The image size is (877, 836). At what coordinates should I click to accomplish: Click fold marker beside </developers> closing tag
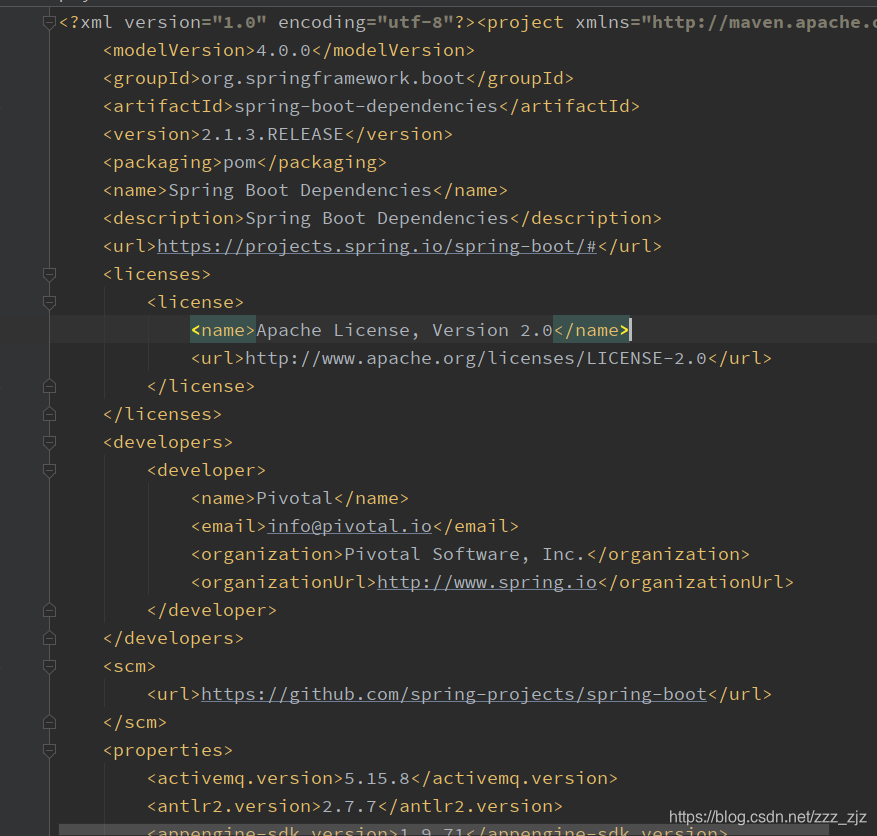(x=49, y=638)
